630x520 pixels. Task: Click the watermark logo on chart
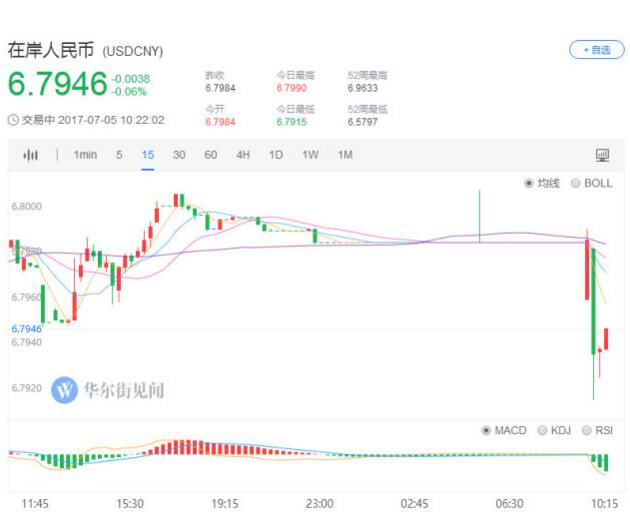click(65, 390)
